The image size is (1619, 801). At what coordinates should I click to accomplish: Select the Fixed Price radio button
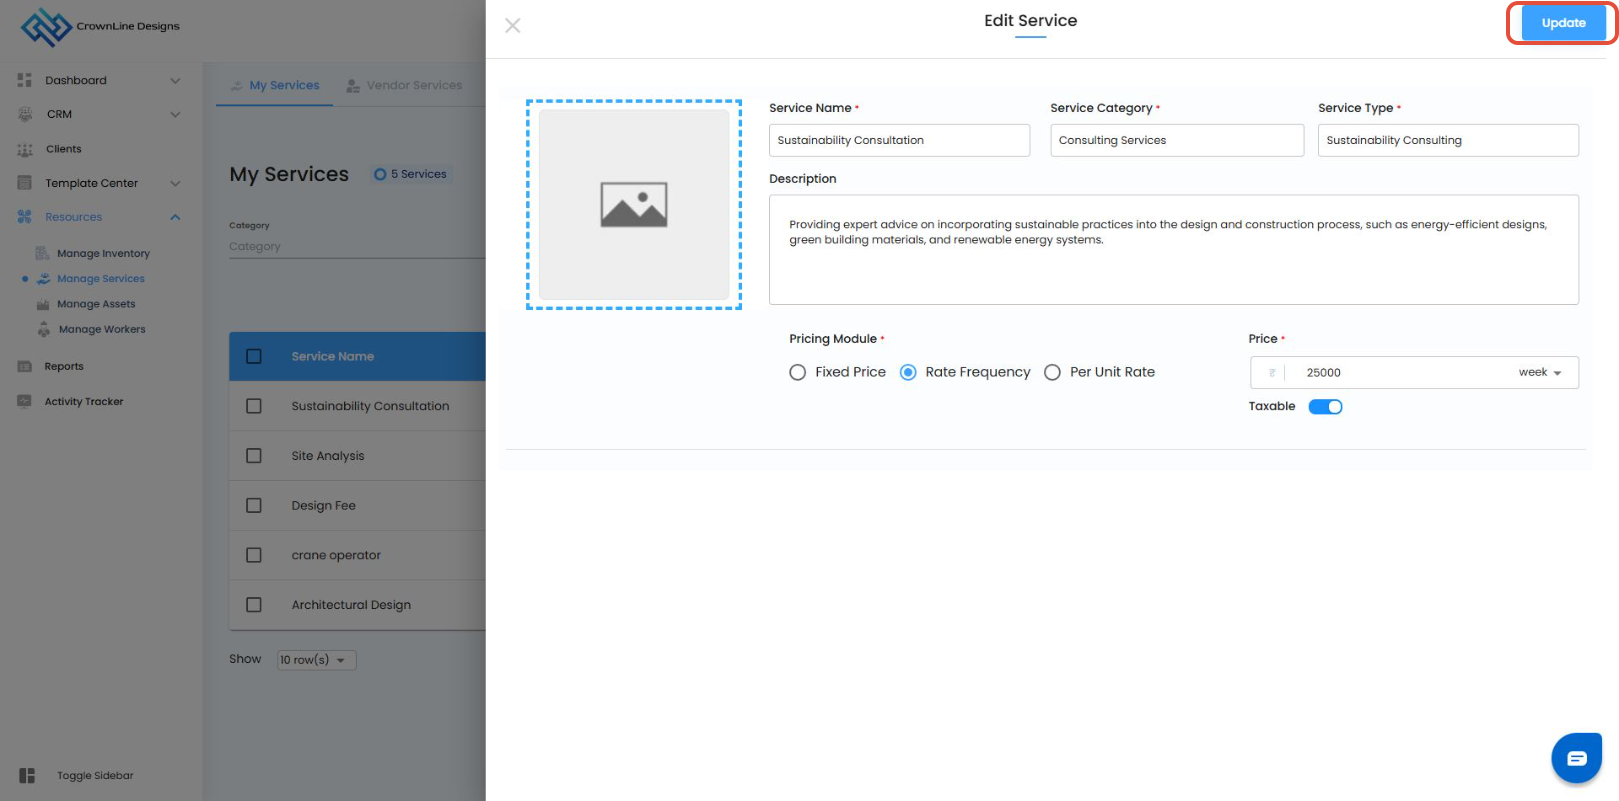pyautogui.click(x=798, y=373)
